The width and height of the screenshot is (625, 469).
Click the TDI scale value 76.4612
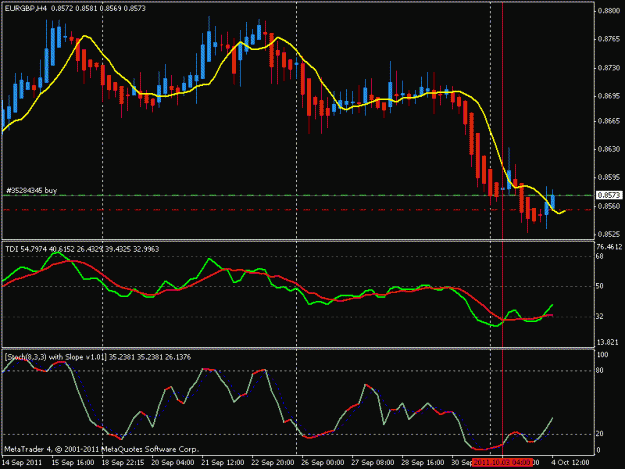coord(609,247)
